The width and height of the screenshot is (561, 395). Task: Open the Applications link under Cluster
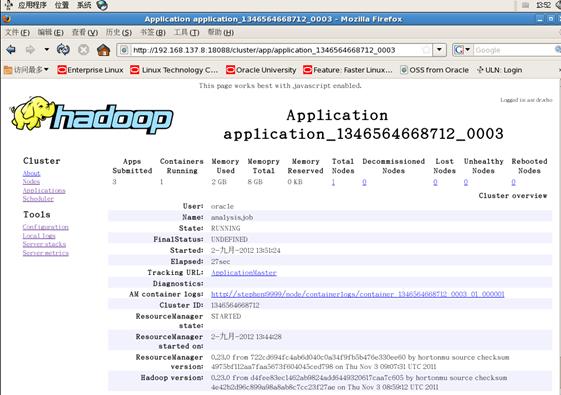click(x=44, y=190)
